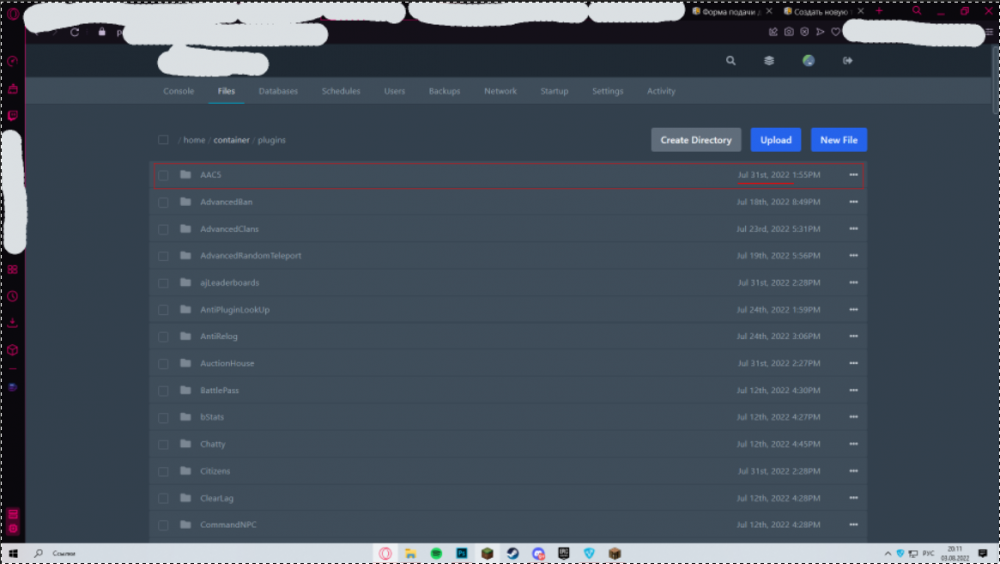Click the Upload button
Viewport: 1000px width, 564px height.
776,140
